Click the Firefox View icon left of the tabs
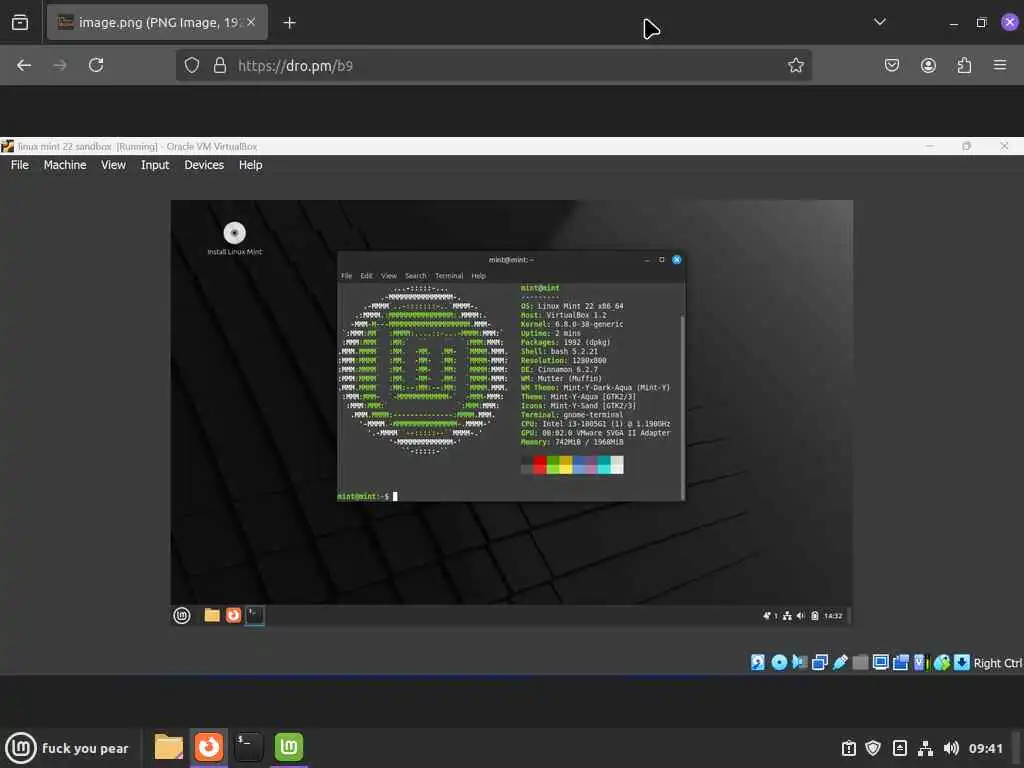 point(20,22)
